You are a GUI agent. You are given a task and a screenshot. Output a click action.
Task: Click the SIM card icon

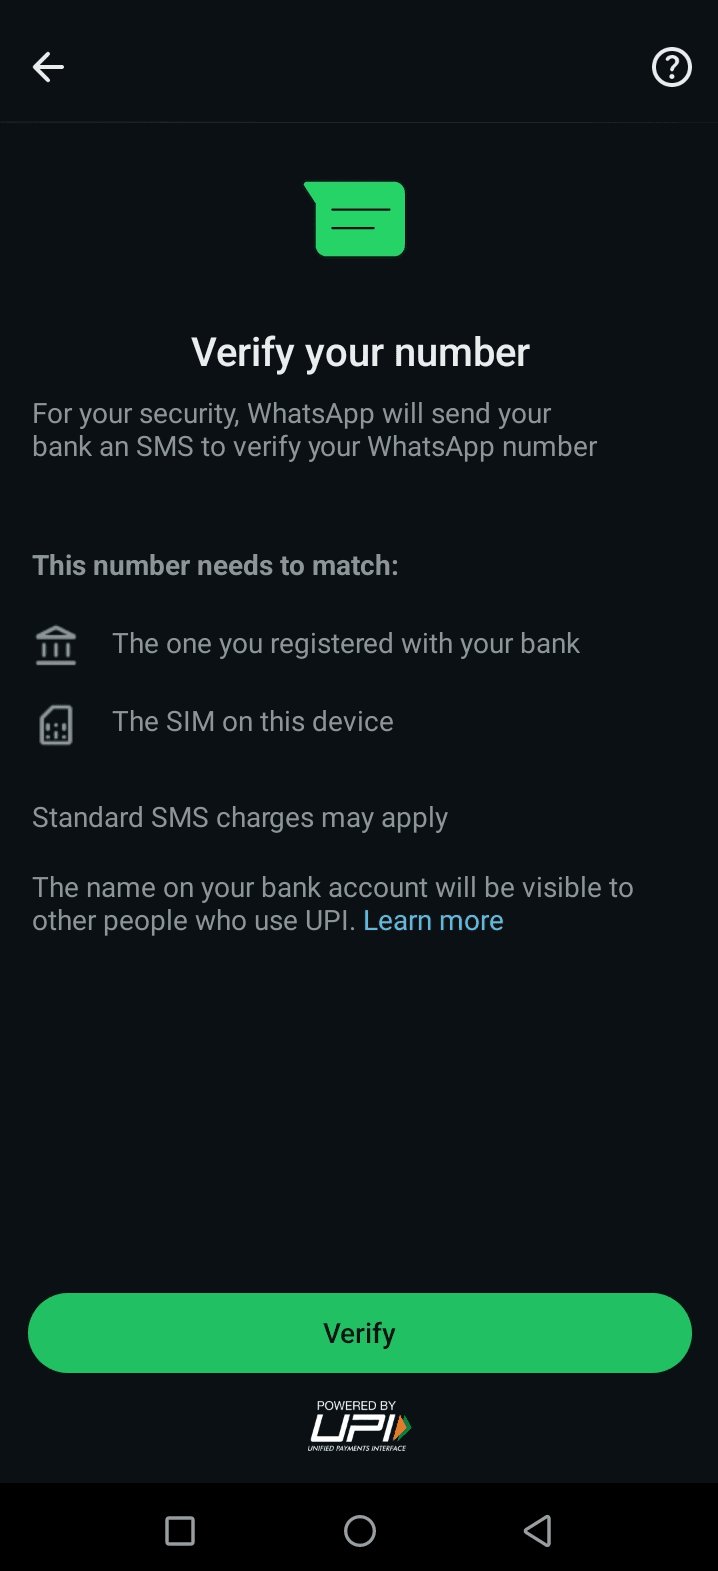56,724
